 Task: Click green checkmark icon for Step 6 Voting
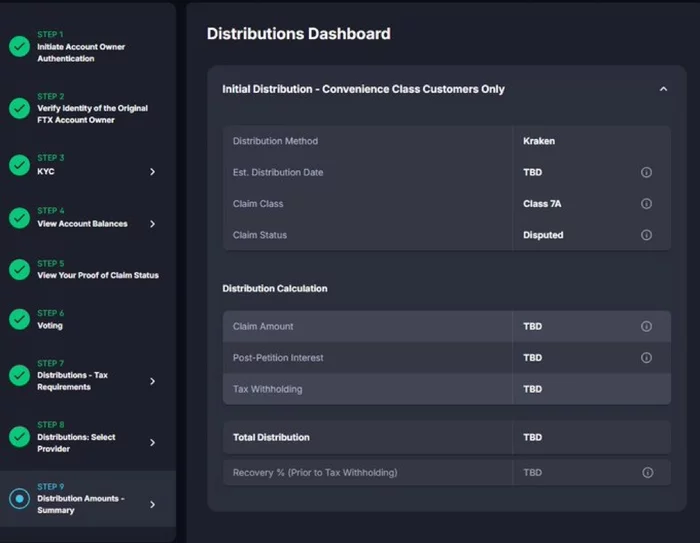coord(19,320)
